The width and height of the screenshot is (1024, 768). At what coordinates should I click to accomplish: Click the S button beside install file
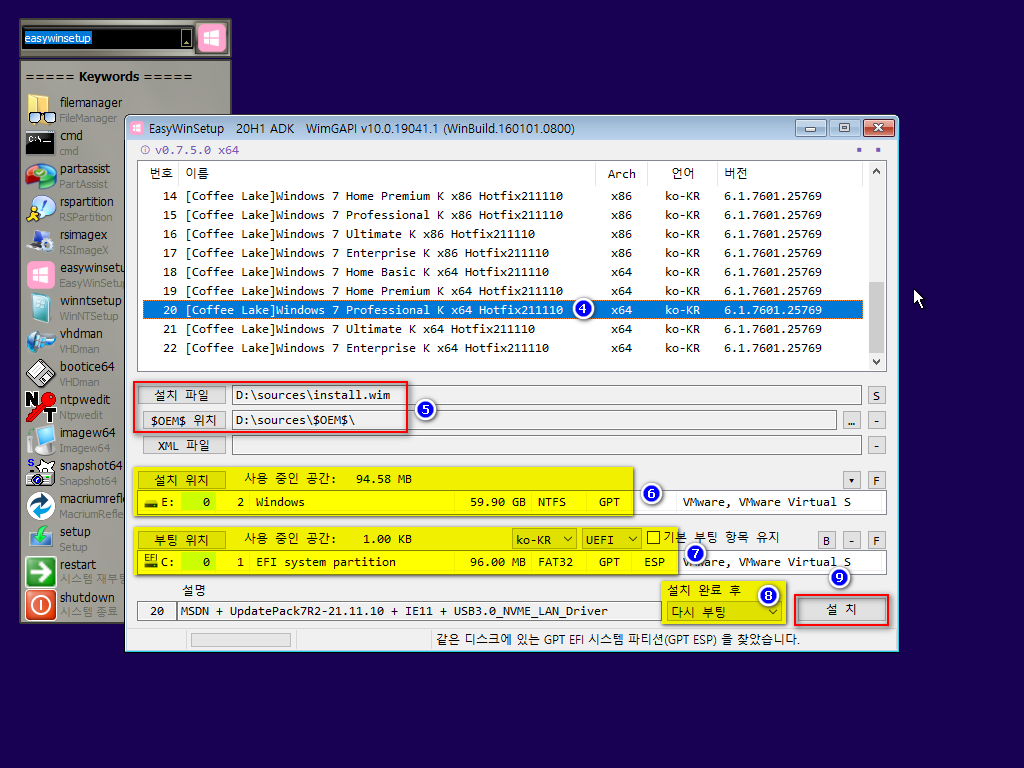(876, 395)
